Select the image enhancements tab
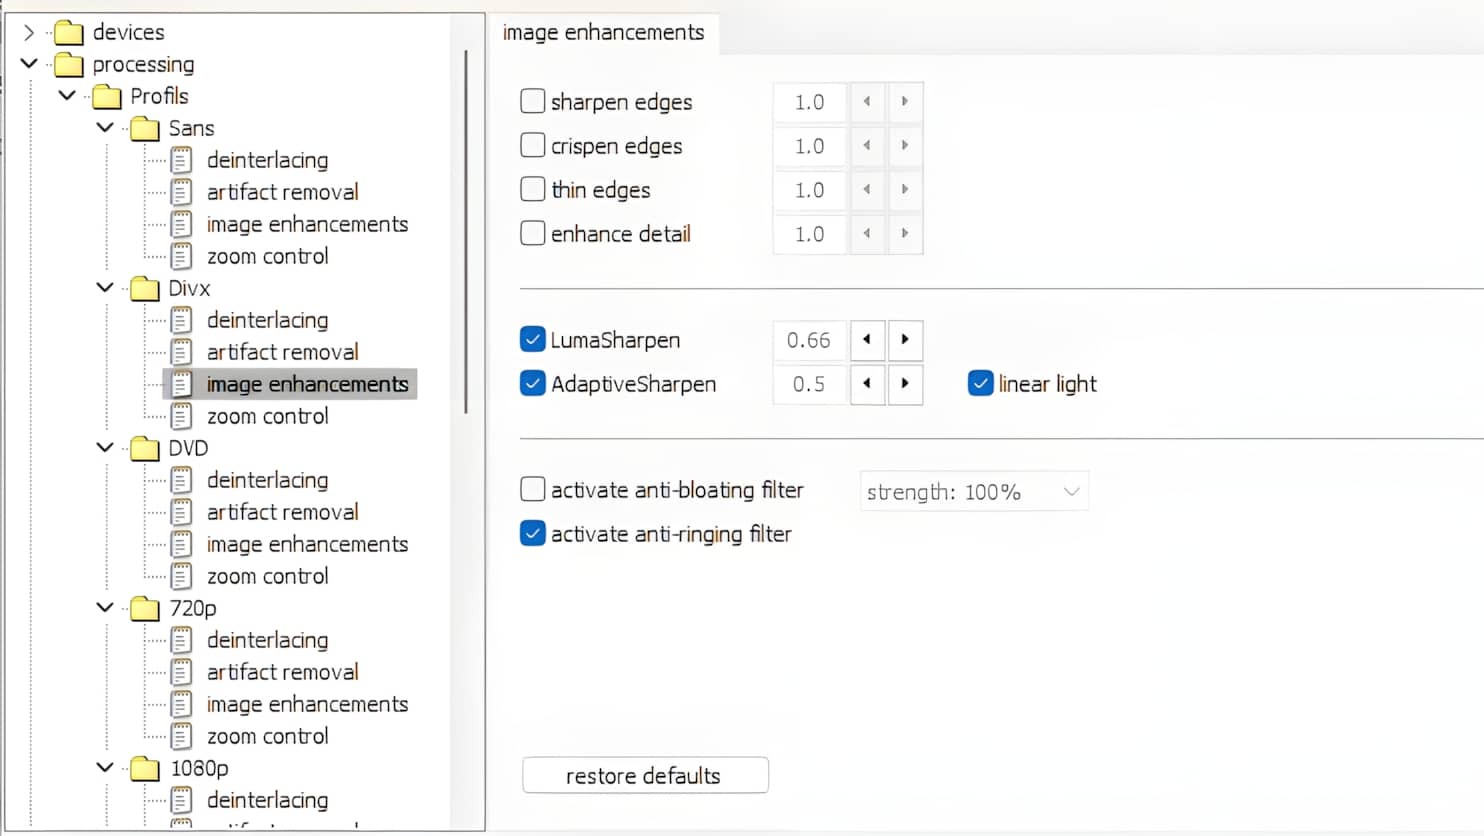 [603, 33]
